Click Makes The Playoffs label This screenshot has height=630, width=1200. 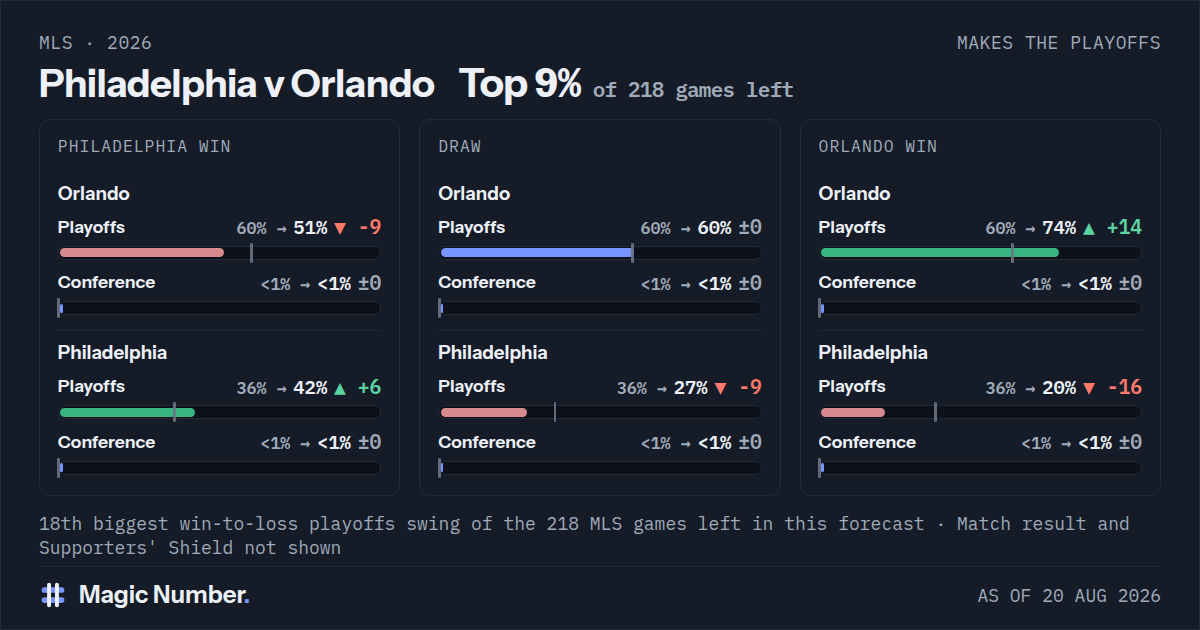pos(1059,43)
